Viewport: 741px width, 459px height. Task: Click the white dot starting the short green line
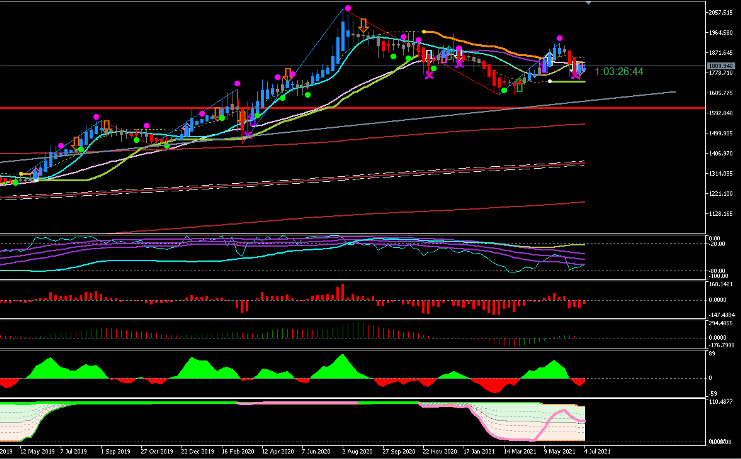(x=550, y=81)
